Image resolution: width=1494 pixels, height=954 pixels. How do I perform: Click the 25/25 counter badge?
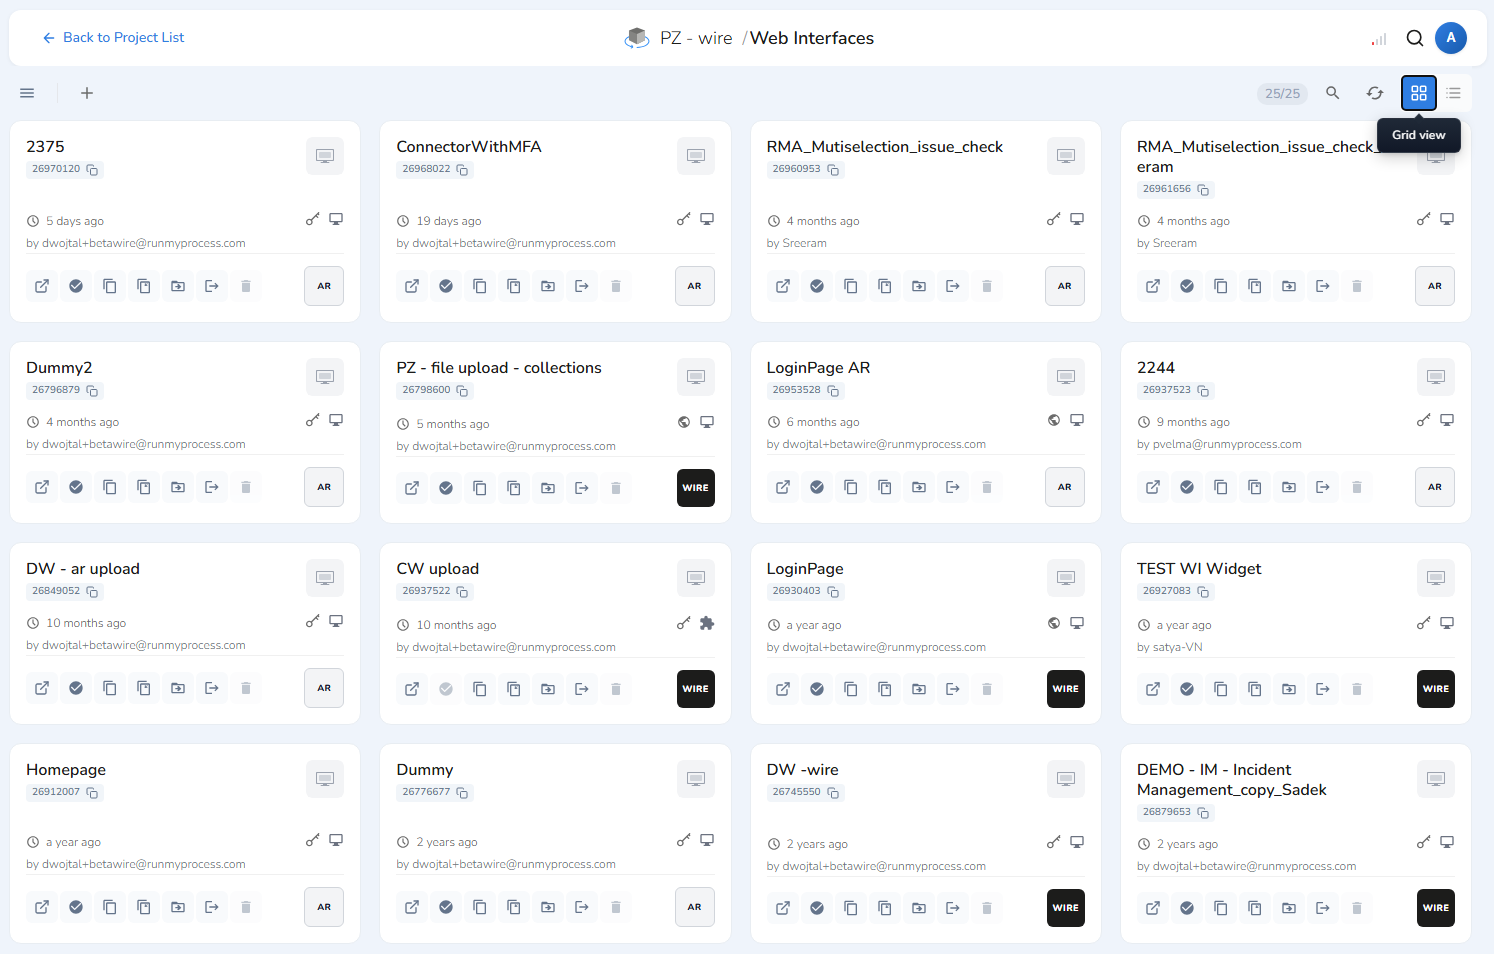tap(1282, 93)
